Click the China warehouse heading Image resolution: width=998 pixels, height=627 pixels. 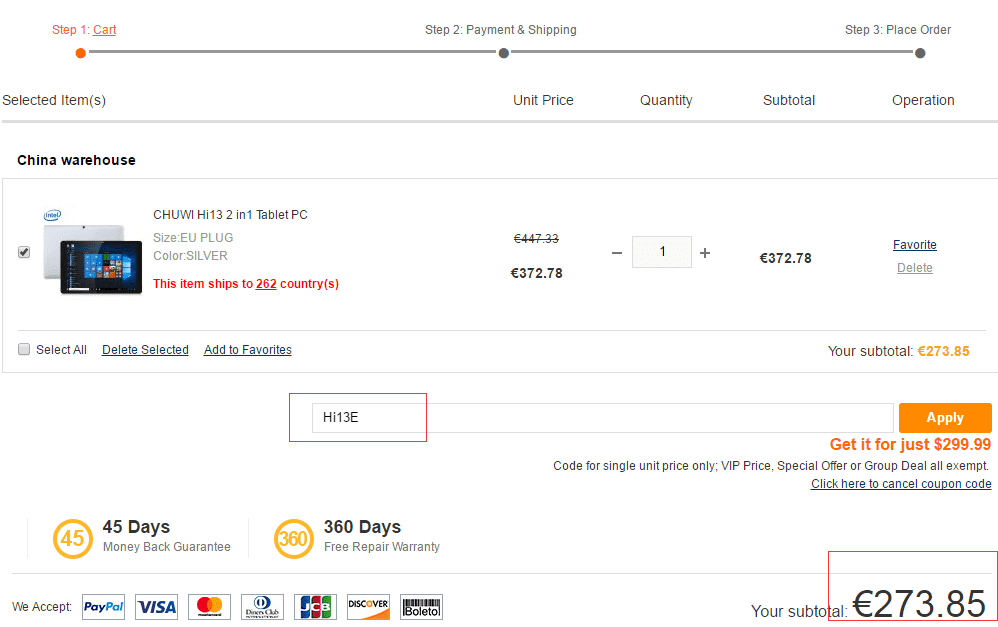tap(76, 160)
